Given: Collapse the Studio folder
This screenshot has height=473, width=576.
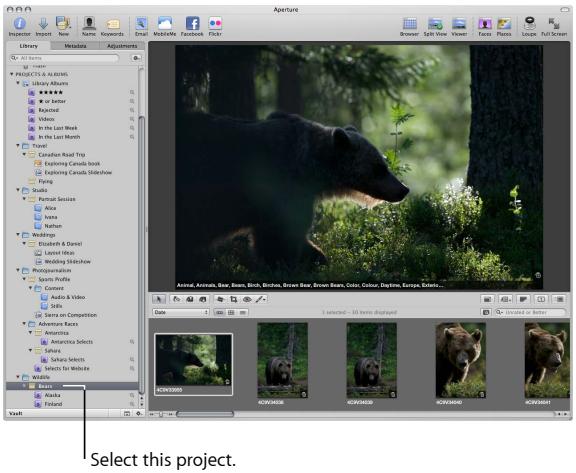Looking at the screenshot, I should [18, 190].
